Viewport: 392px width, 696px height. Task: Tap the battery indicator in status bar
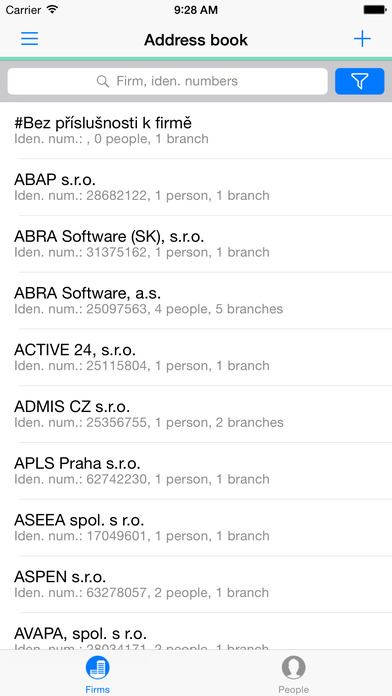pyautogui.click(x=374, y=10)
